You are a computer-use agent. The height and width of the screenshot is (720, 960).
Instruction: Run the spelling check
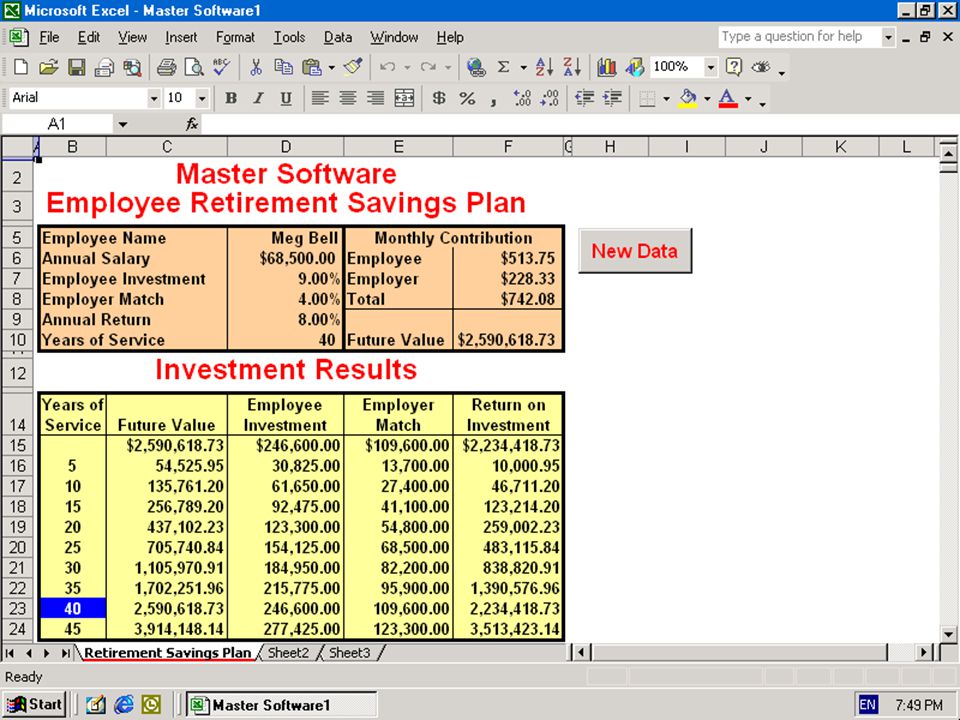tap(222, 67)
